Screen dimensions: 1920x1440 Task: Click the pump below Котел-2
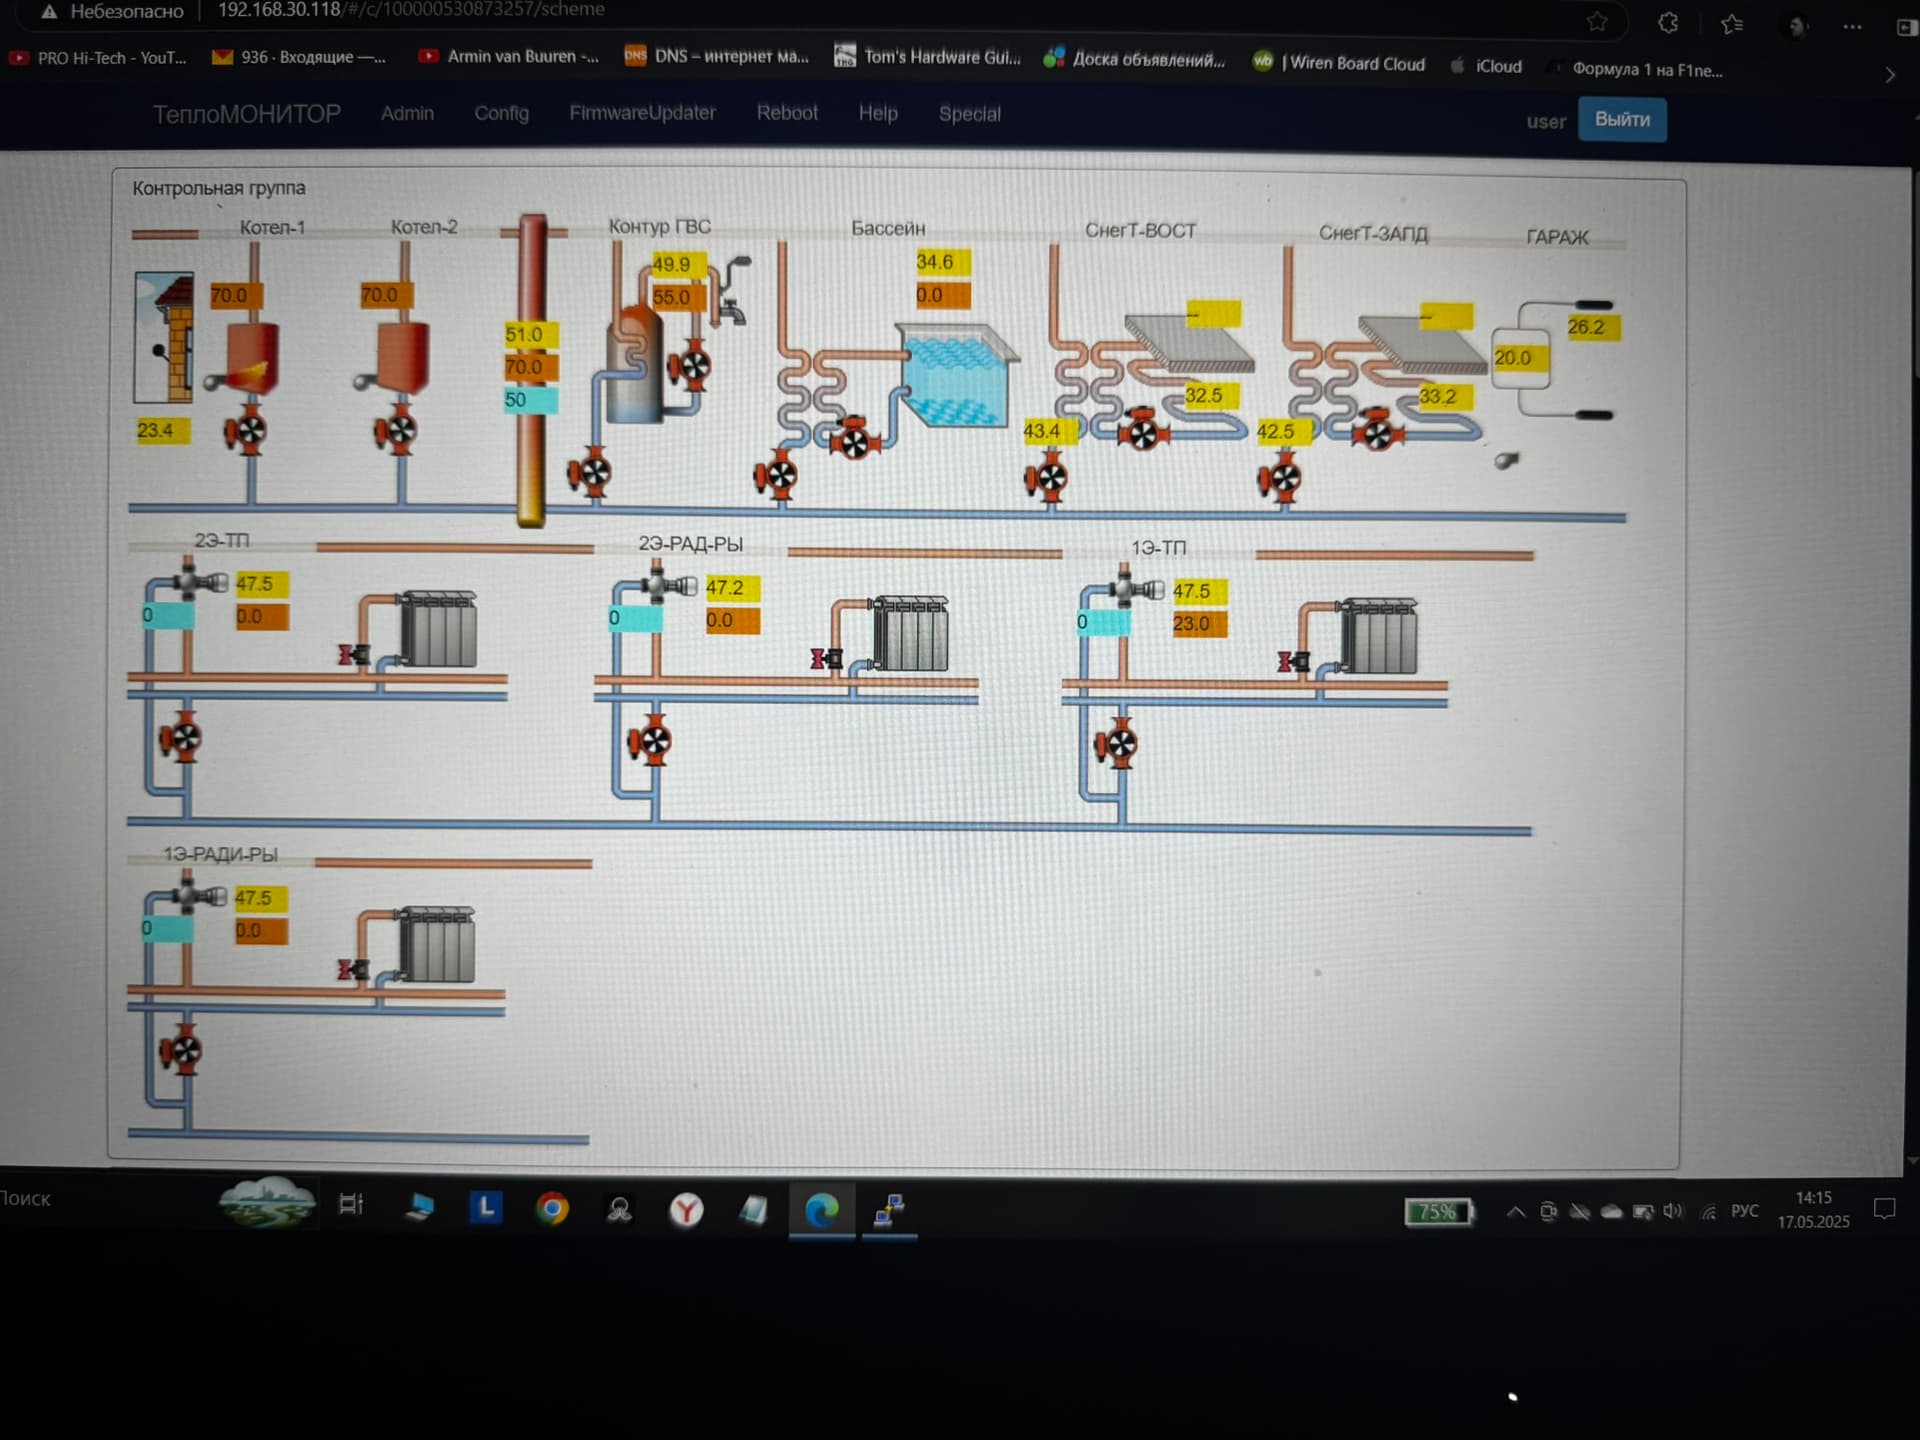(396, 431)
